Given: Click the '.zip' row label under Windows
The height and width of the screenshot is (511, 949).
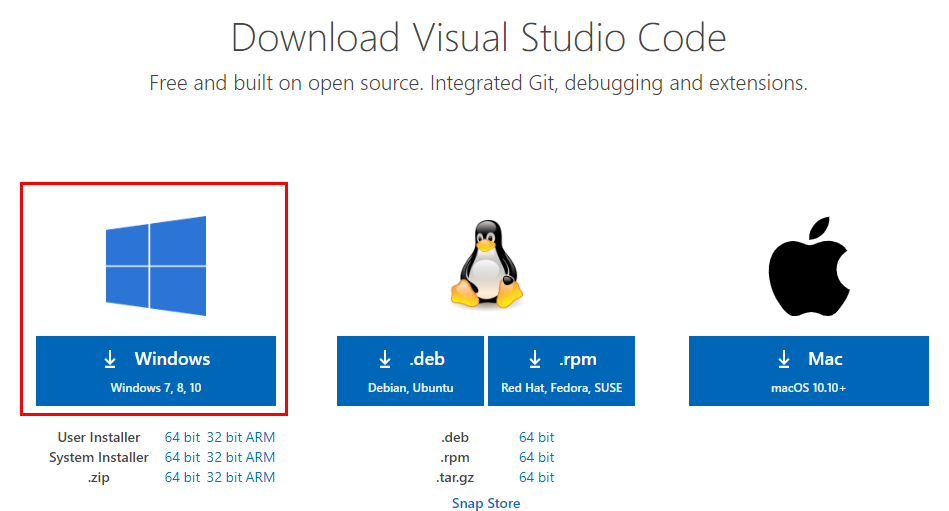Looking at the screenshot, I should (x=99, y=478).
